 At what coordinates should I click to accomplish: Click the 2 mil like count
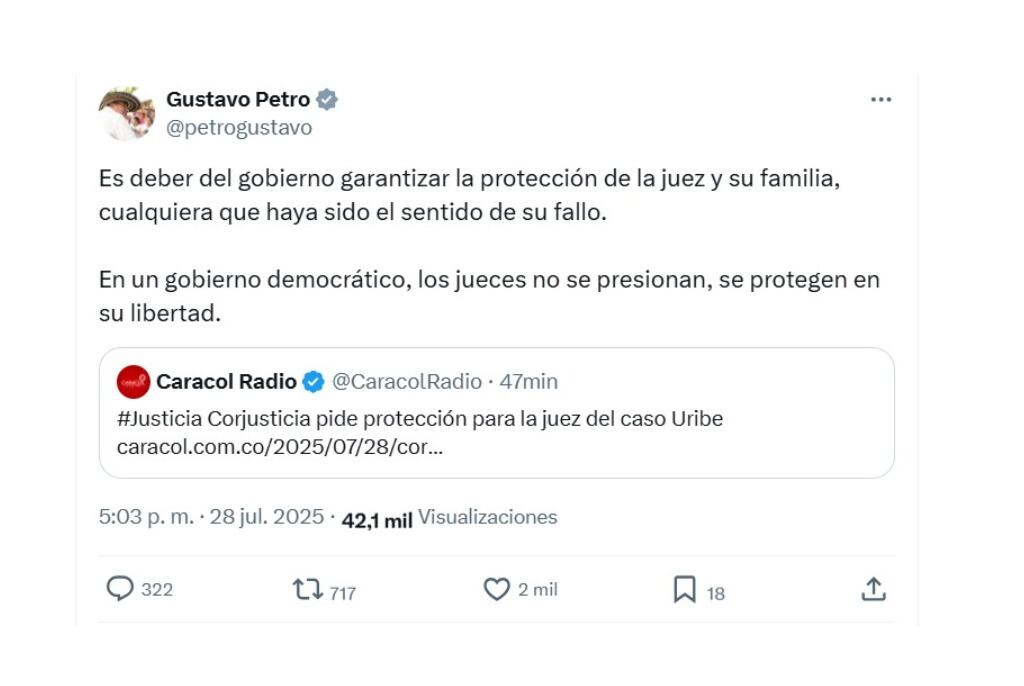pyautogui.click(x=537, y=590)
